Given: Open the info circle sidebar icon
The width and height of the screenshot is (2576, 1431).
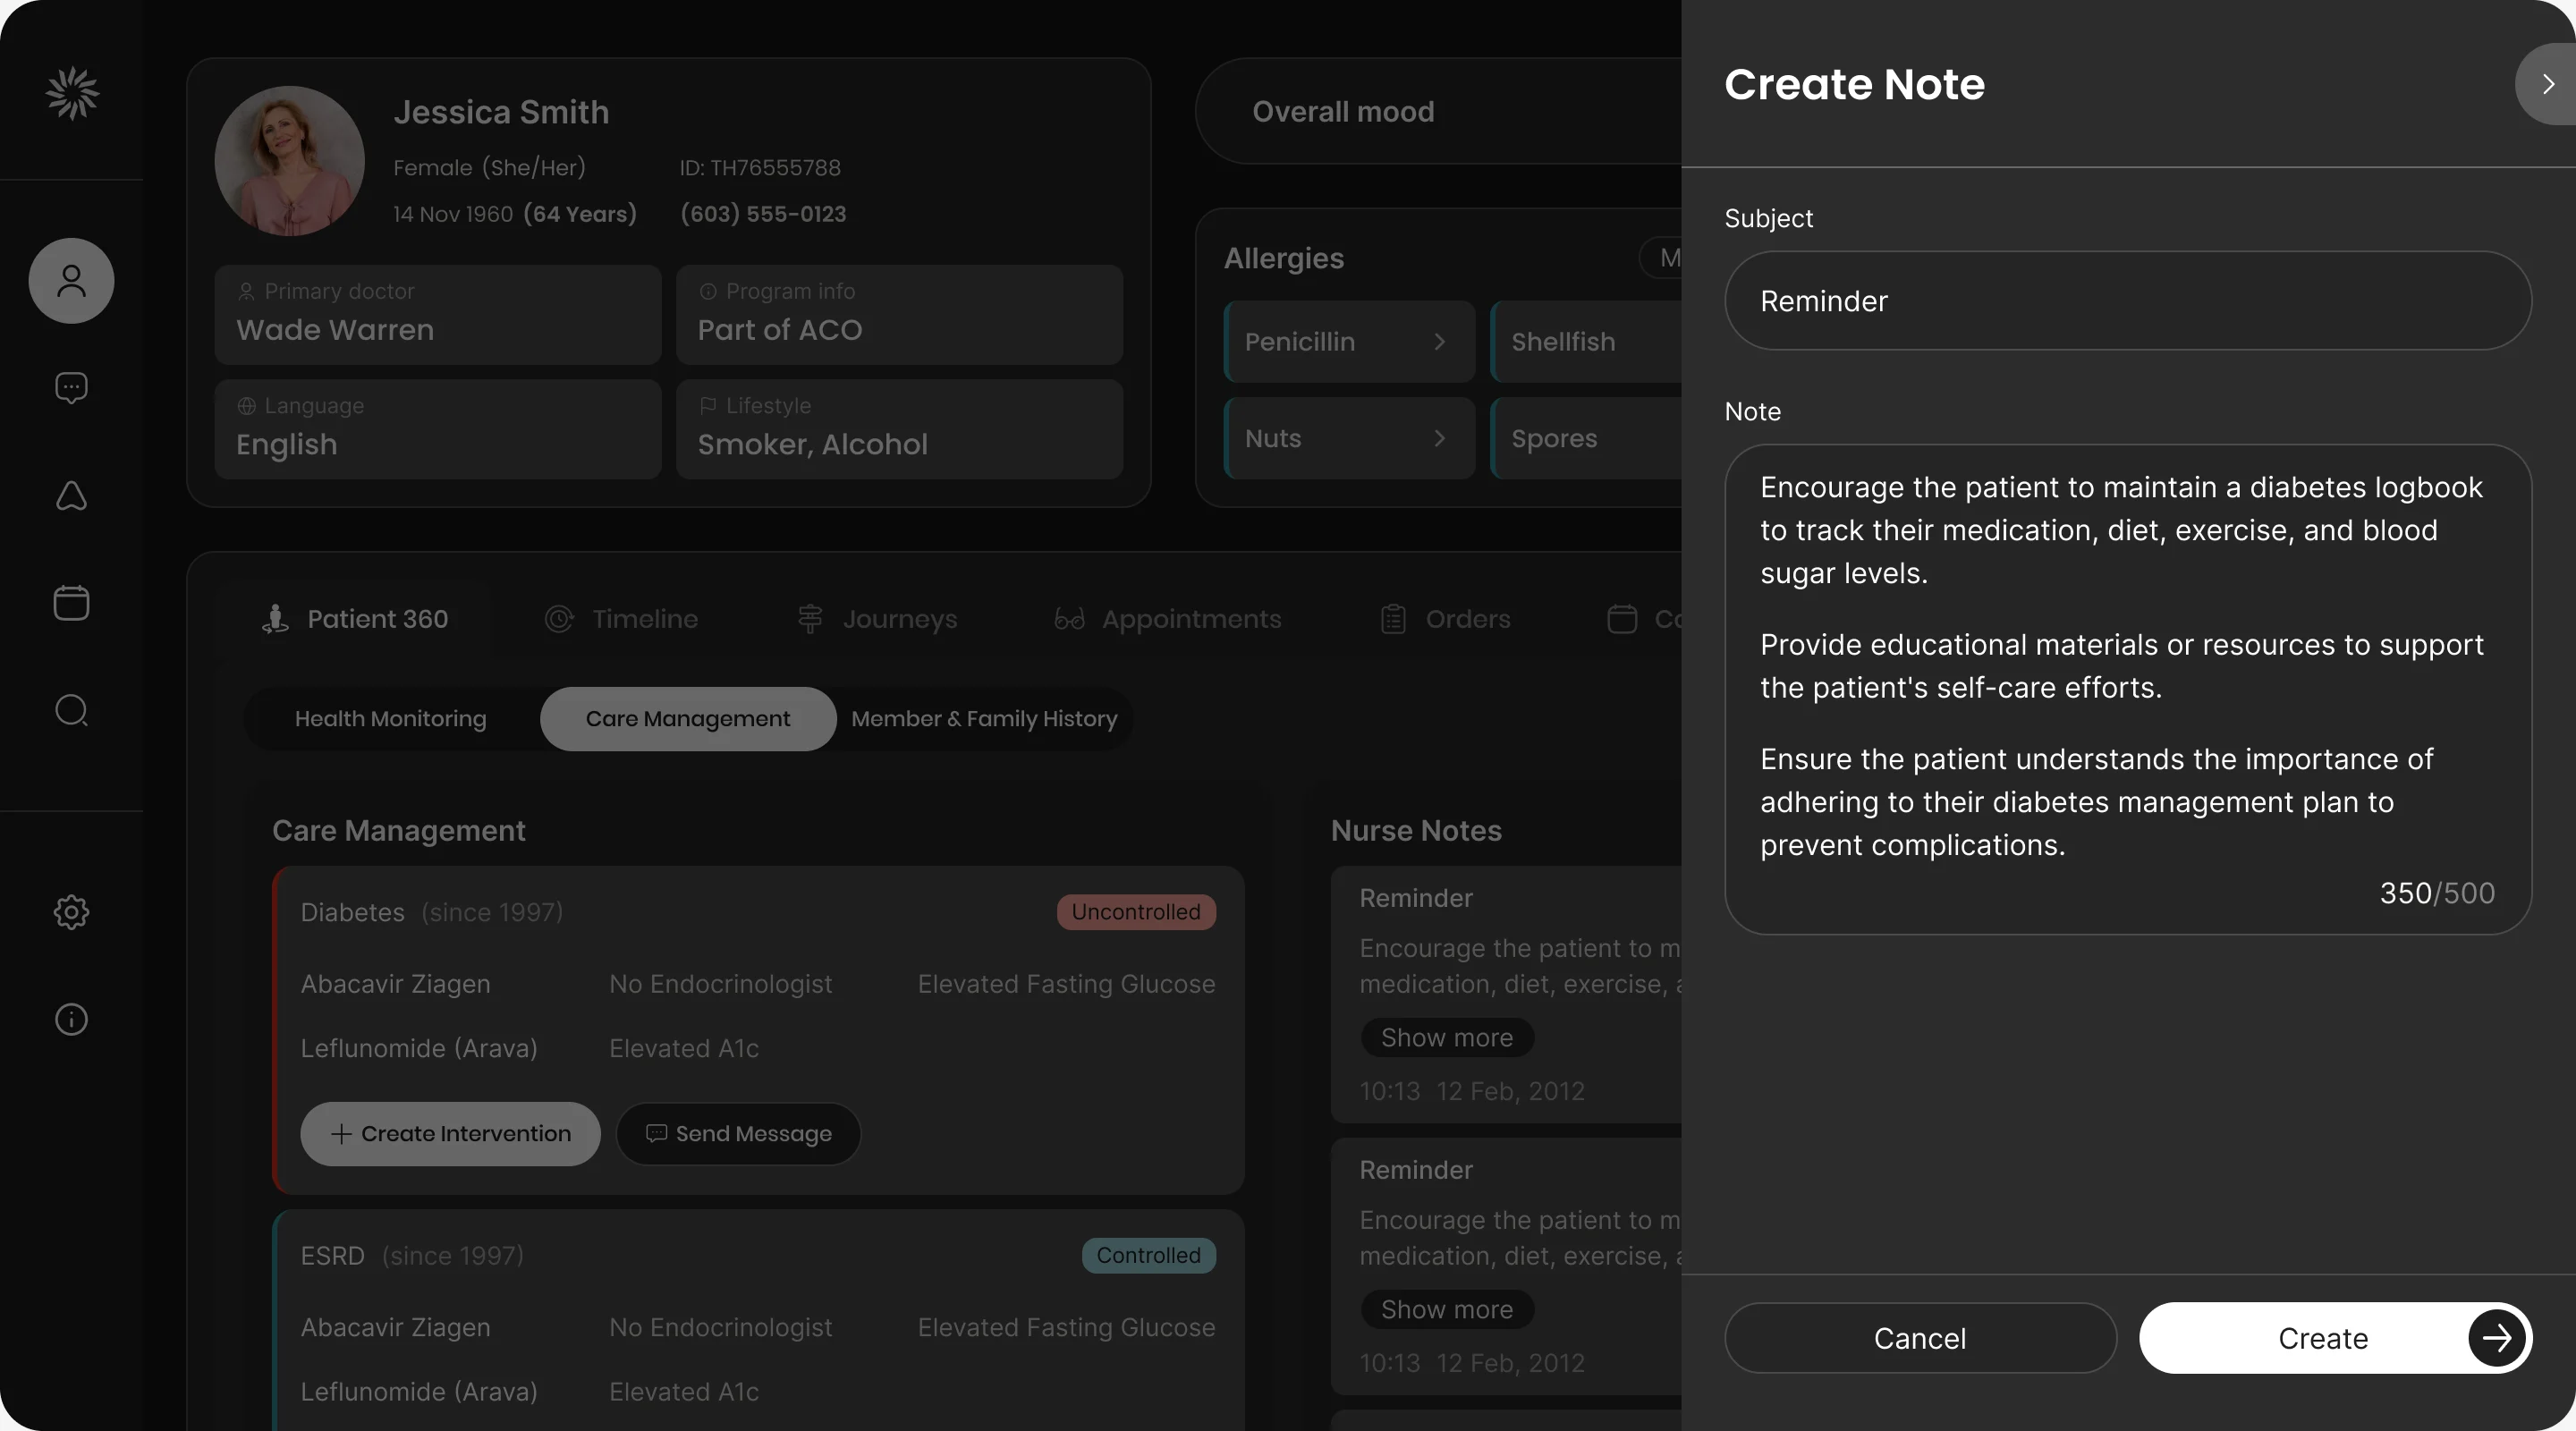Looking at the screenshot, I should 71,1019.
